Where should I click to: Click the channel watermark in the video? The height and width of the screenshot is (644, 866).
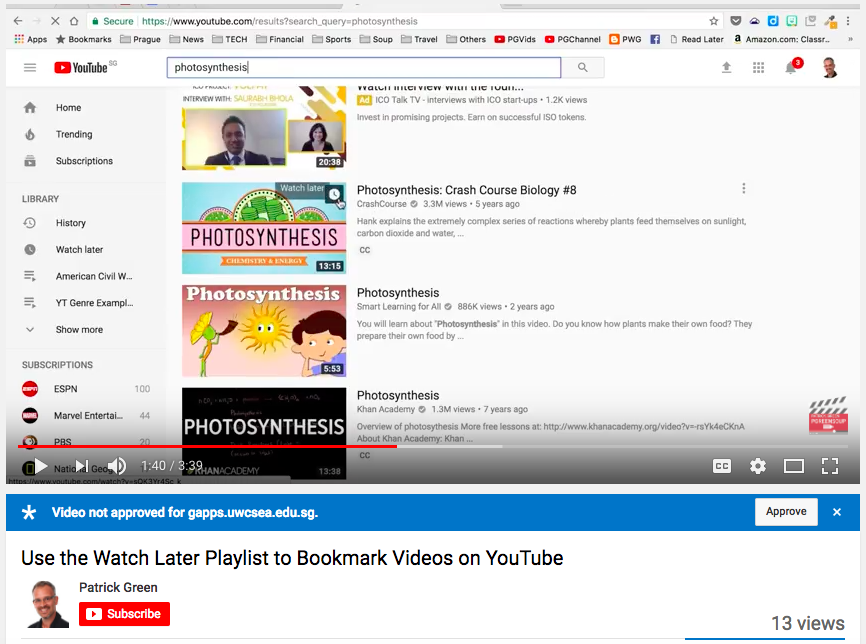pos(828,415)
